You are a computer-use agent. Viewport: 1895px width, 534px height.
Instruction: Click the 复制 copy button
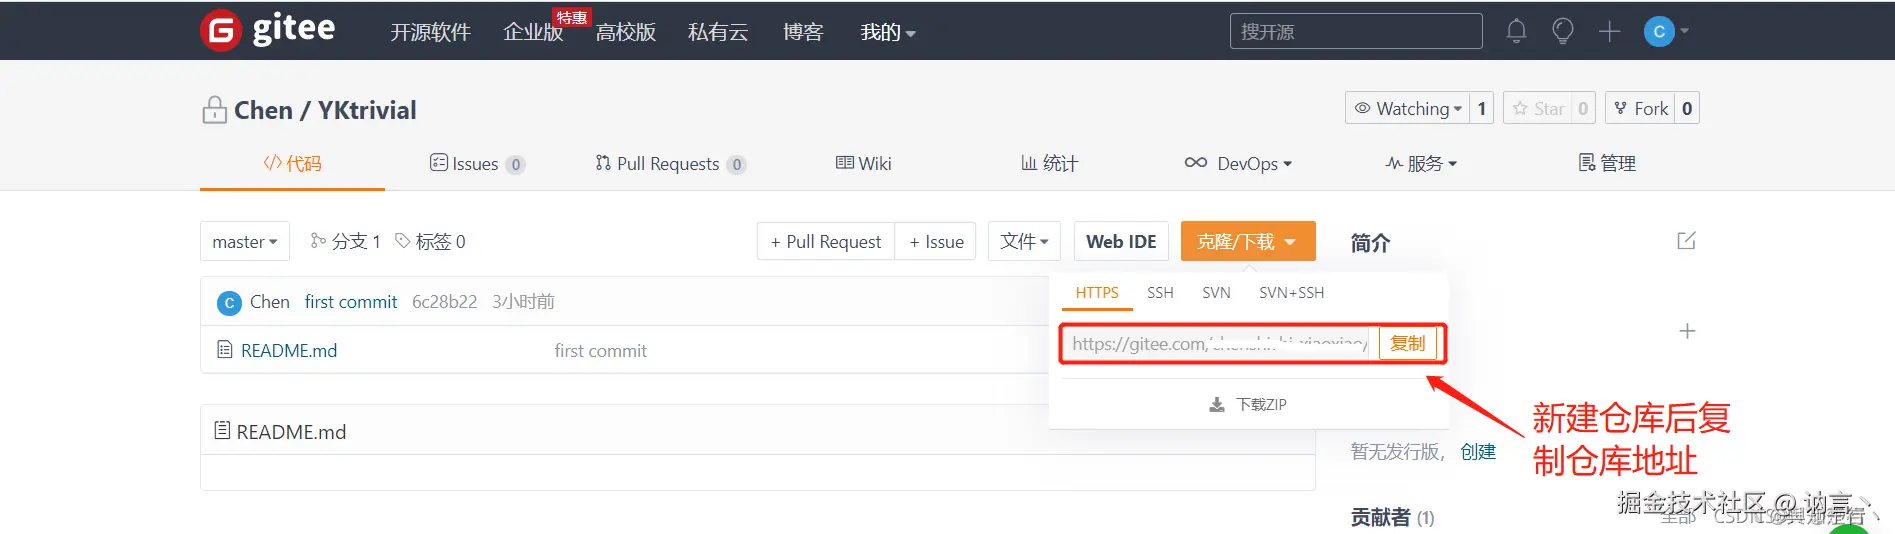(1408, 344)
